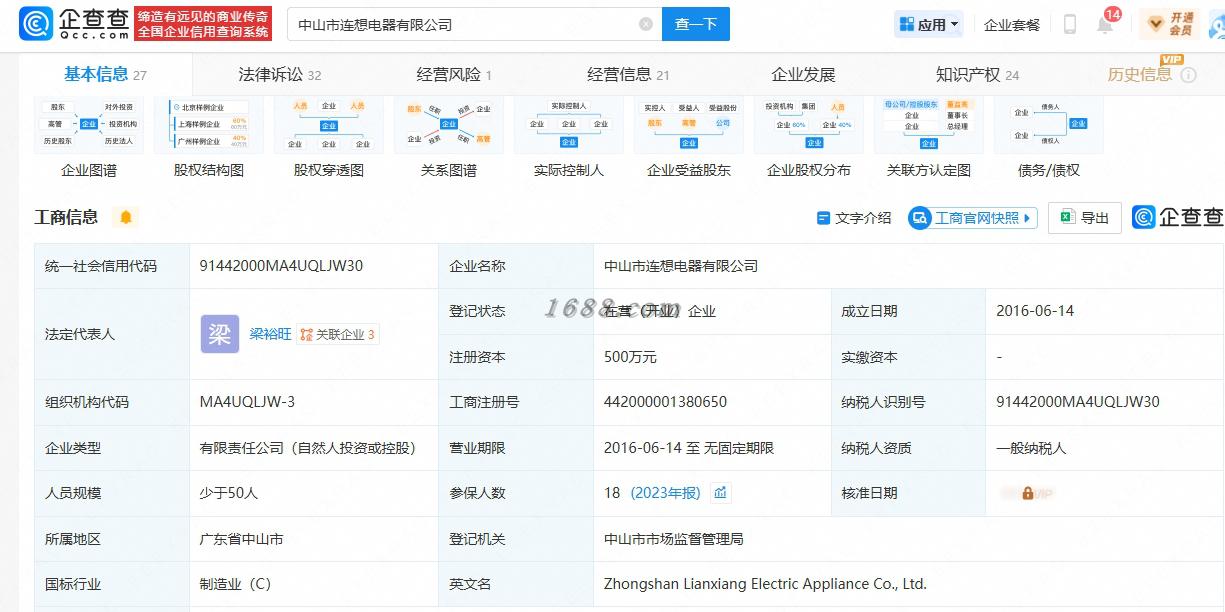Select the 广东省中山市 region value
Screen dimensions: 1225x612
(x=241, y=539)
